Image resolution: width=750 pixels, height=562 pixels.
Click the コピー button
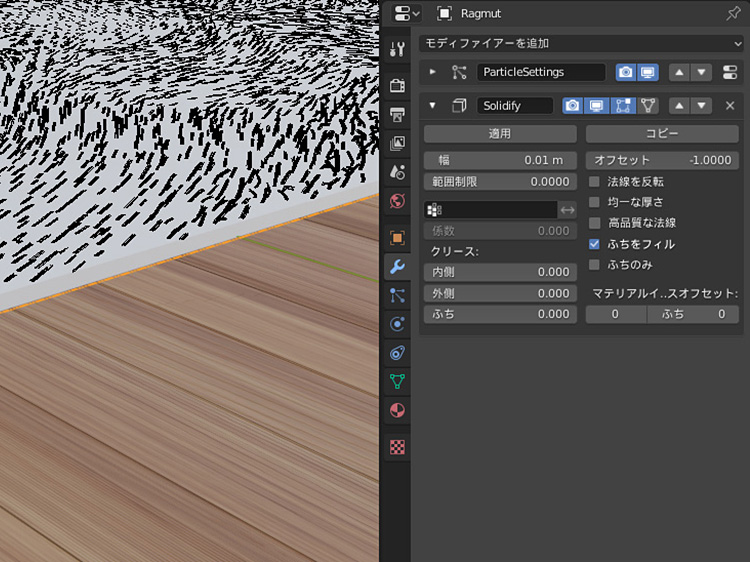click(662, 134)
